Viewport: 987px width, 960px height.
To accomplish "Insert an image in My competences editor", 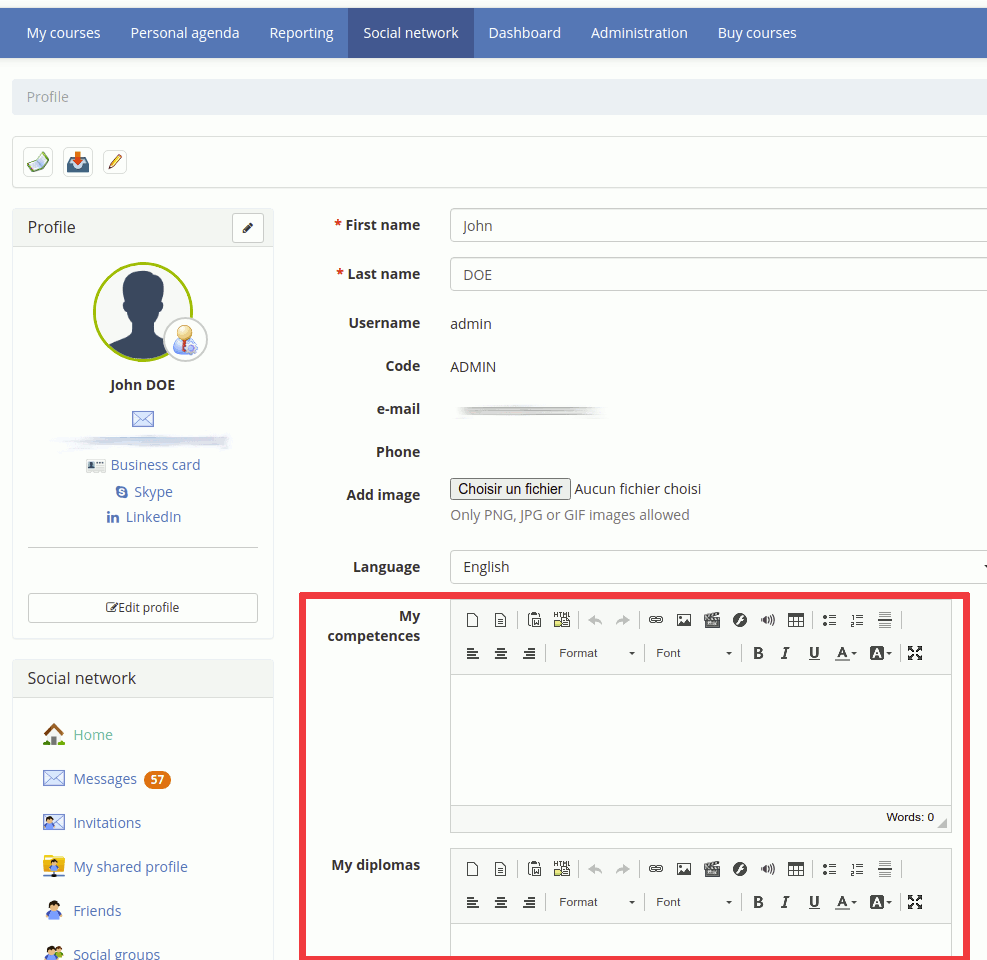I will (x=684, y=619).
